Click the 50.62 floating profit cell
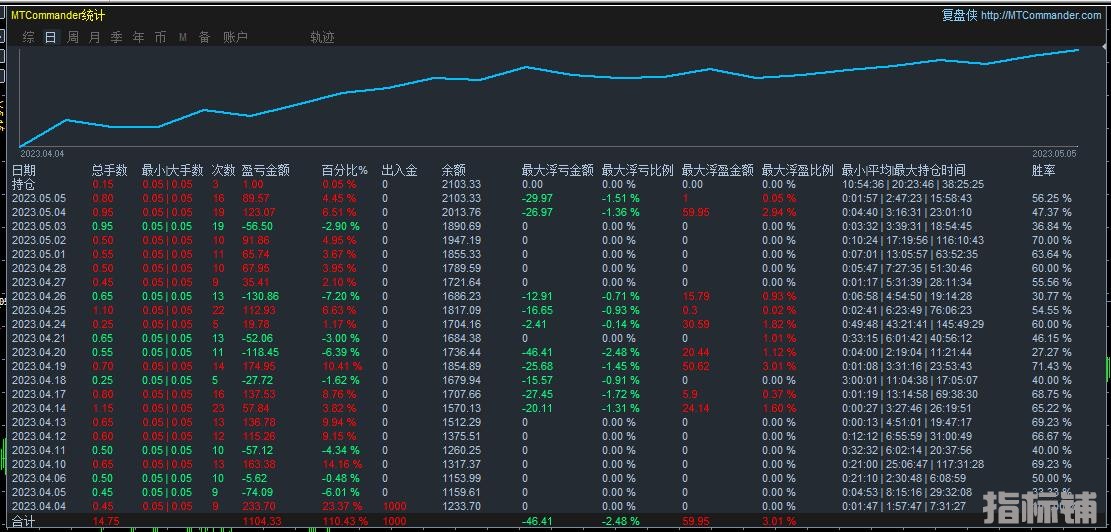This screenshot has width=1111, height=532. tap(695, 366)
